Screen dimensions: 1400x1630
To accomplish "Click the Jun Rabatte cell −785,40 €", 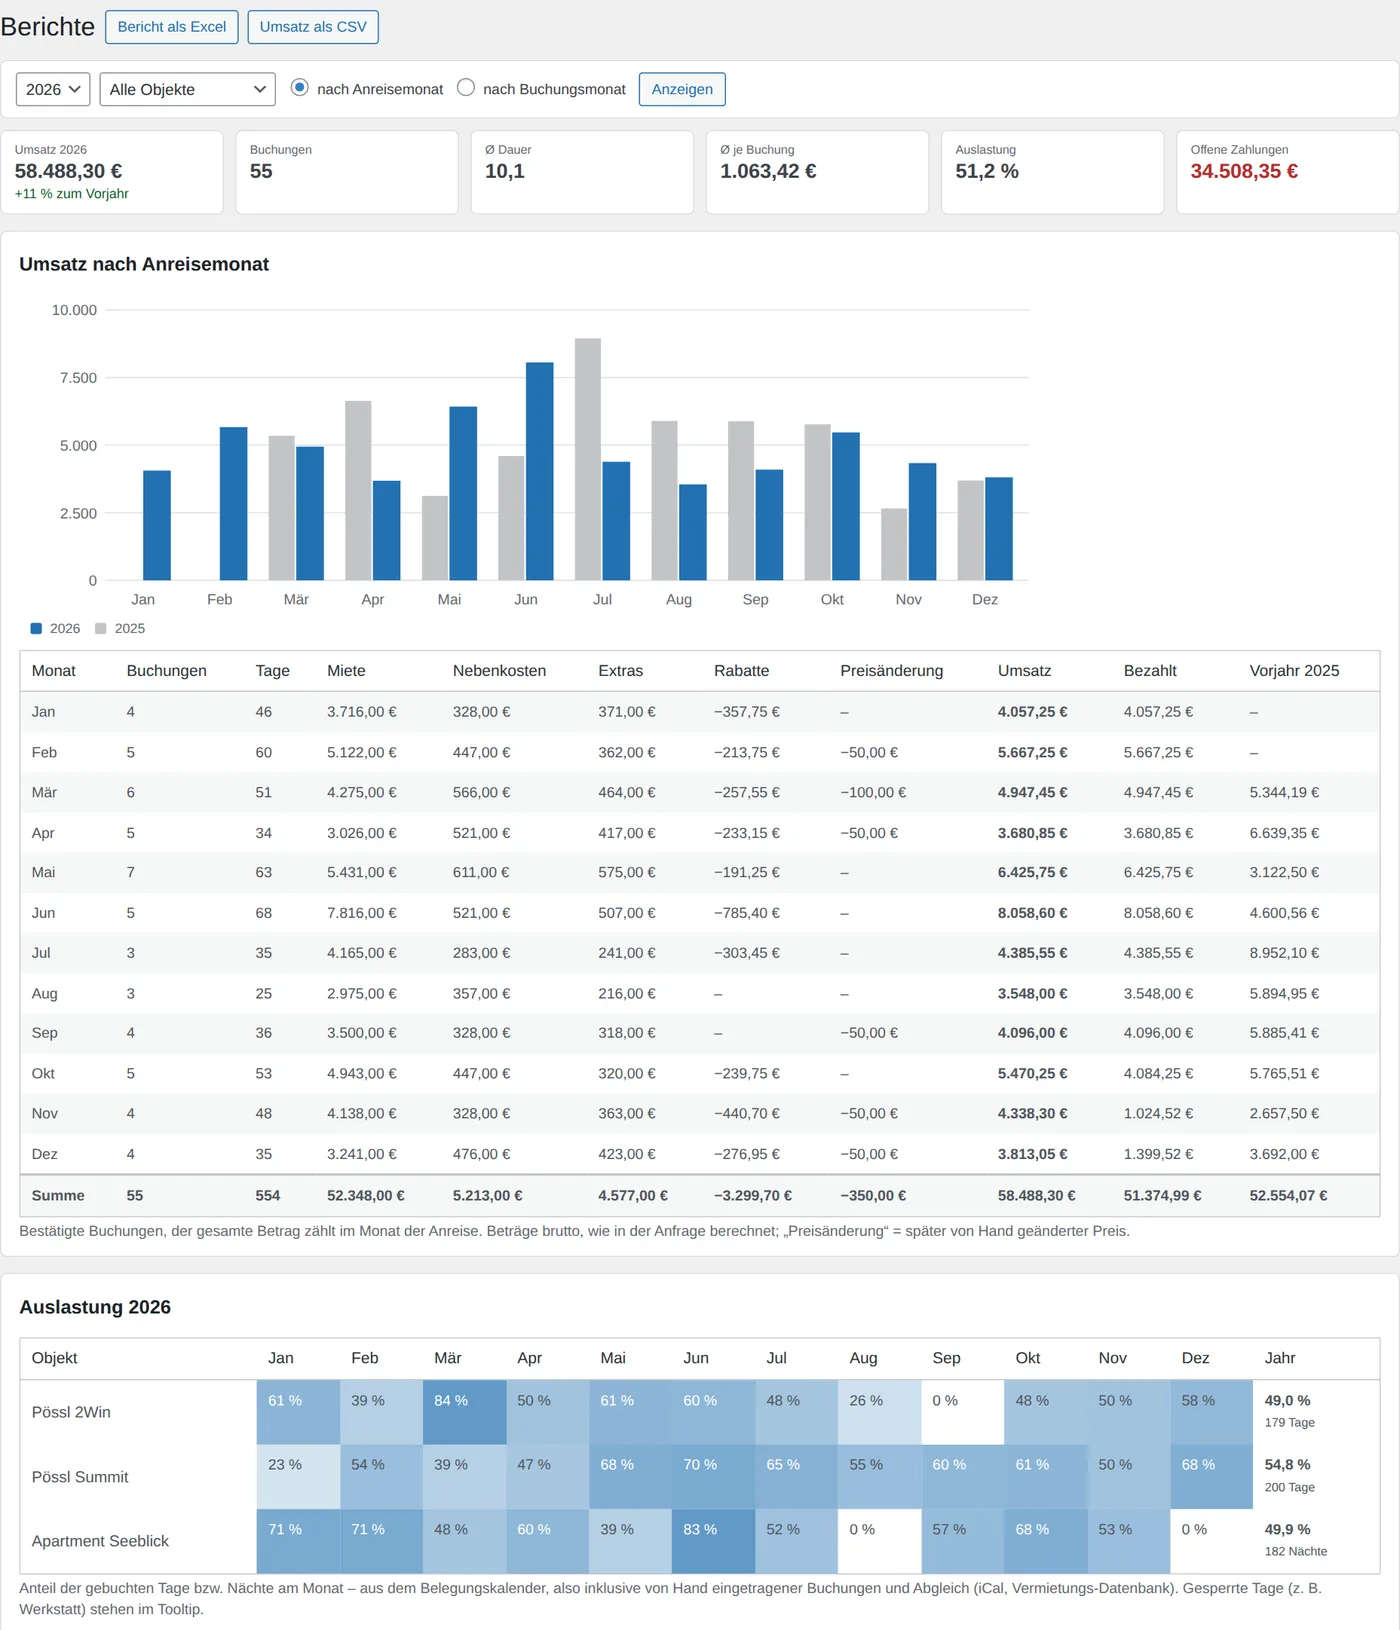I will [x=747, y=913].
